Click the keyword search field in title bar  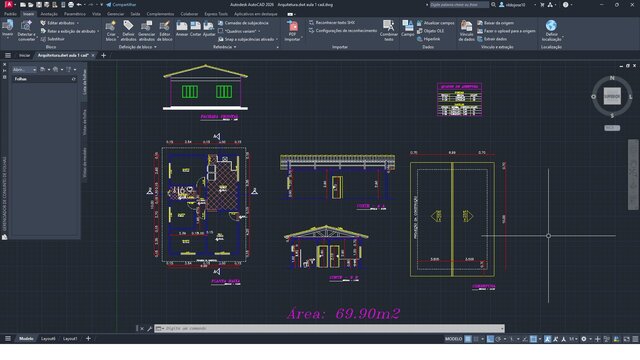pos(459,5)
